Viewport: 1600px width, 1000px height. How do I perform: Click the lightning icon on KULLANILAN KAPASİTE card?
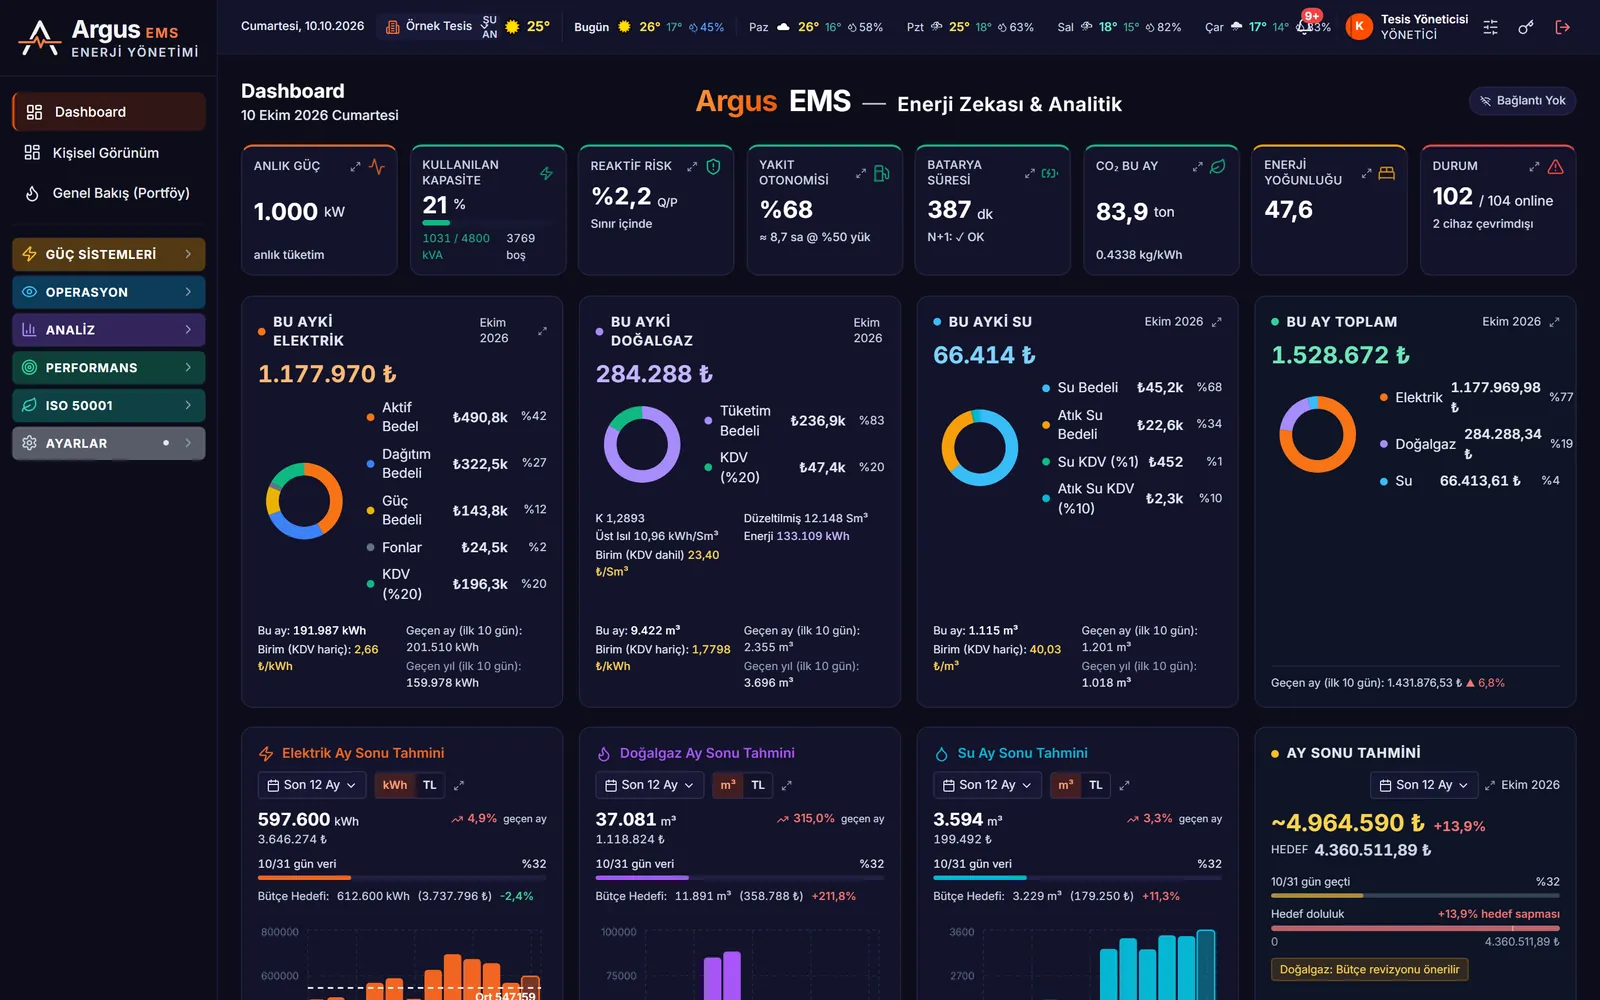pos(546,173)
